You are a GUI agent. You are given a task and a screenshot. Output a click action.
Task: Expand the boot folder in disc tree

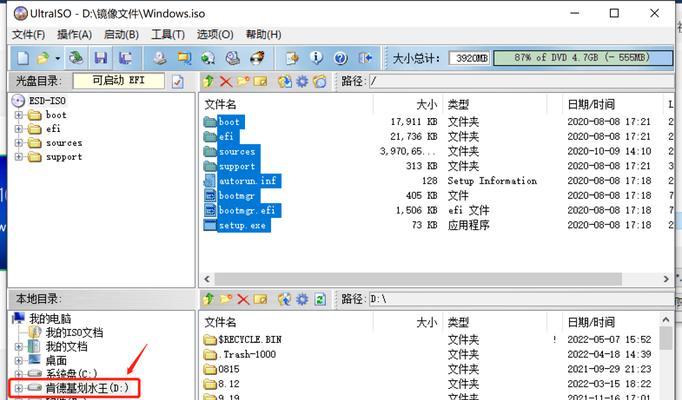tap(19, 115)
